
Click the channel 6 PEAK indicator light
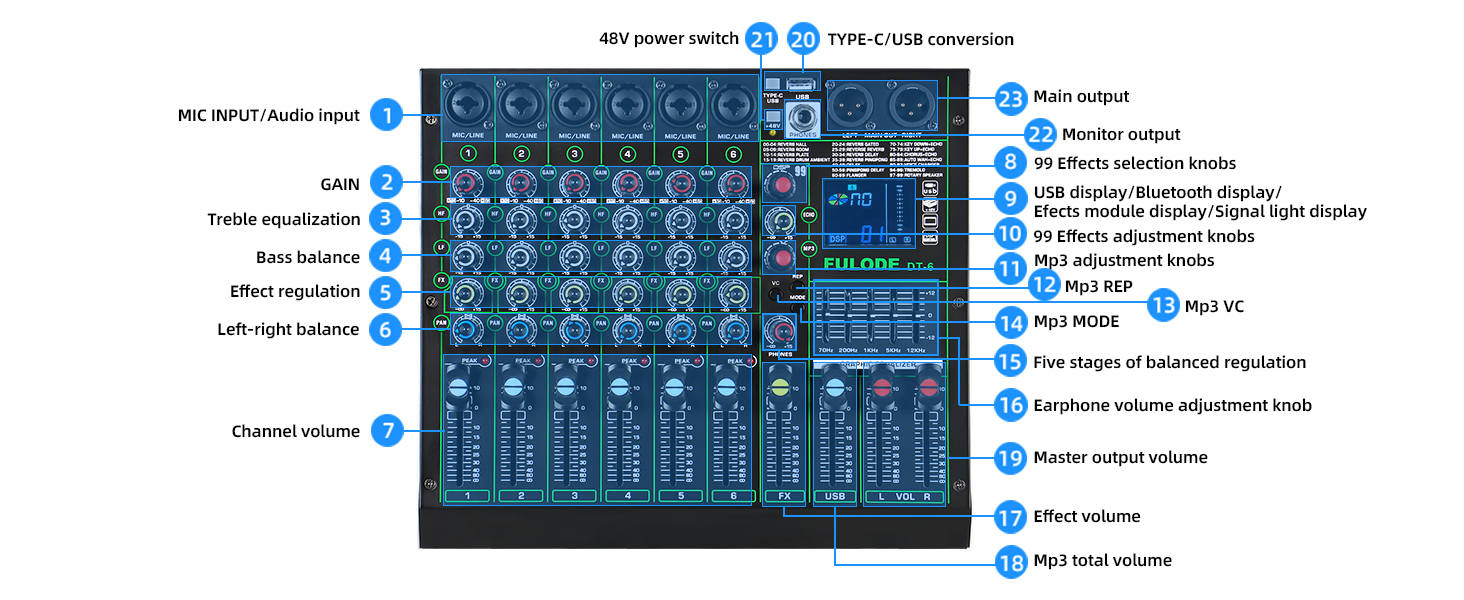tap(752, 361)
